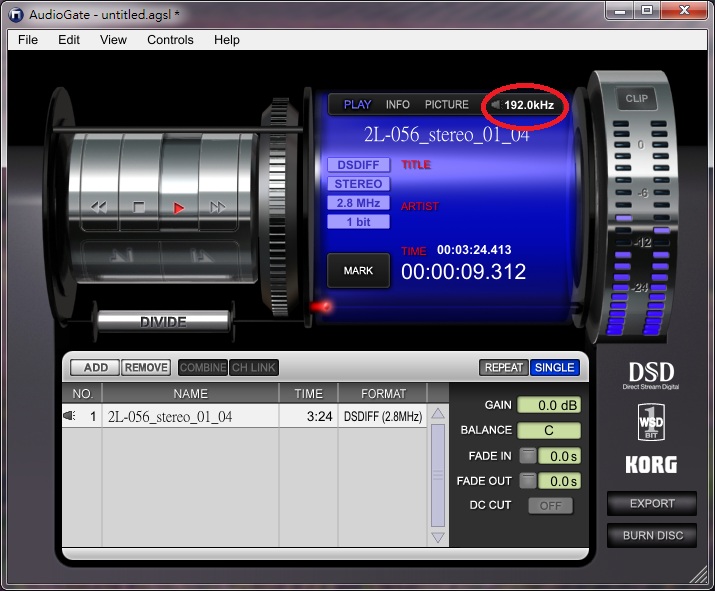Click the playlist vertical scrollbar track
The height and width of the screenshot is (594, 717).
[438, 476]
